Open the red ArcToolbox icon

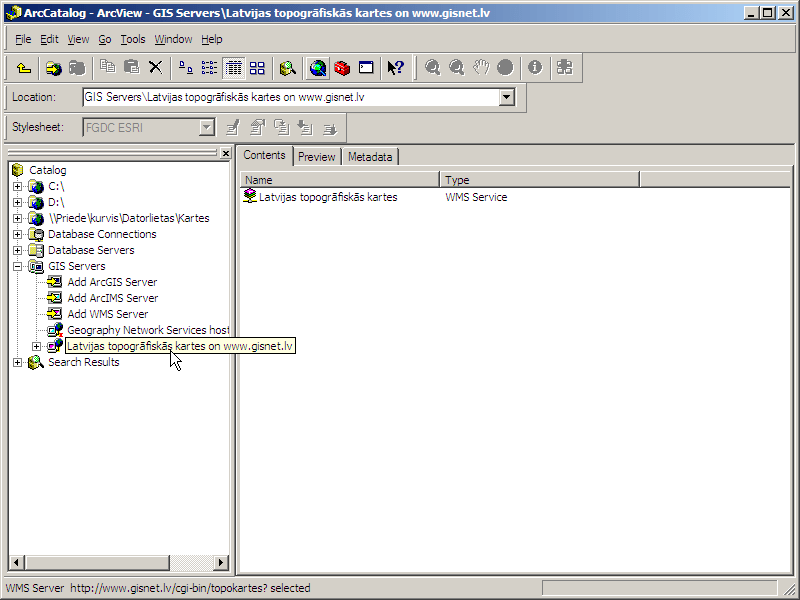(x=342, y=68)
